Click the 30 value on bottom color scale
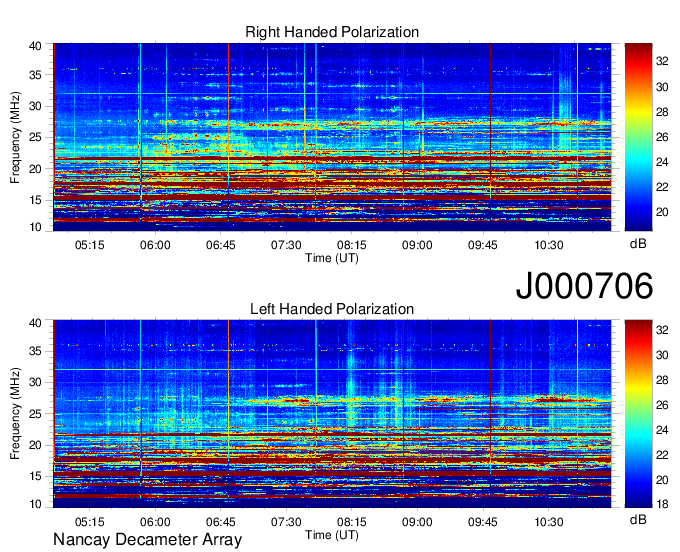 (662, 356)
